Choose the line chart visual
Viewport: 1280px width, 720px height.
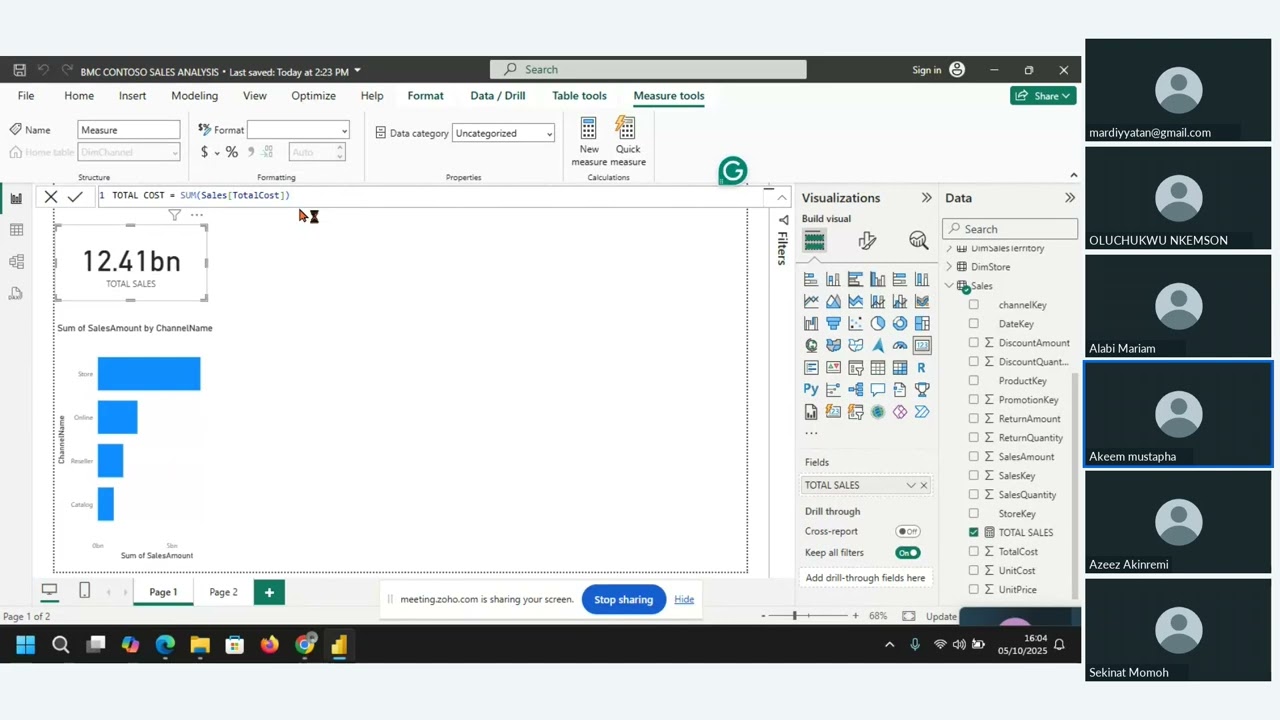(811, 301)
